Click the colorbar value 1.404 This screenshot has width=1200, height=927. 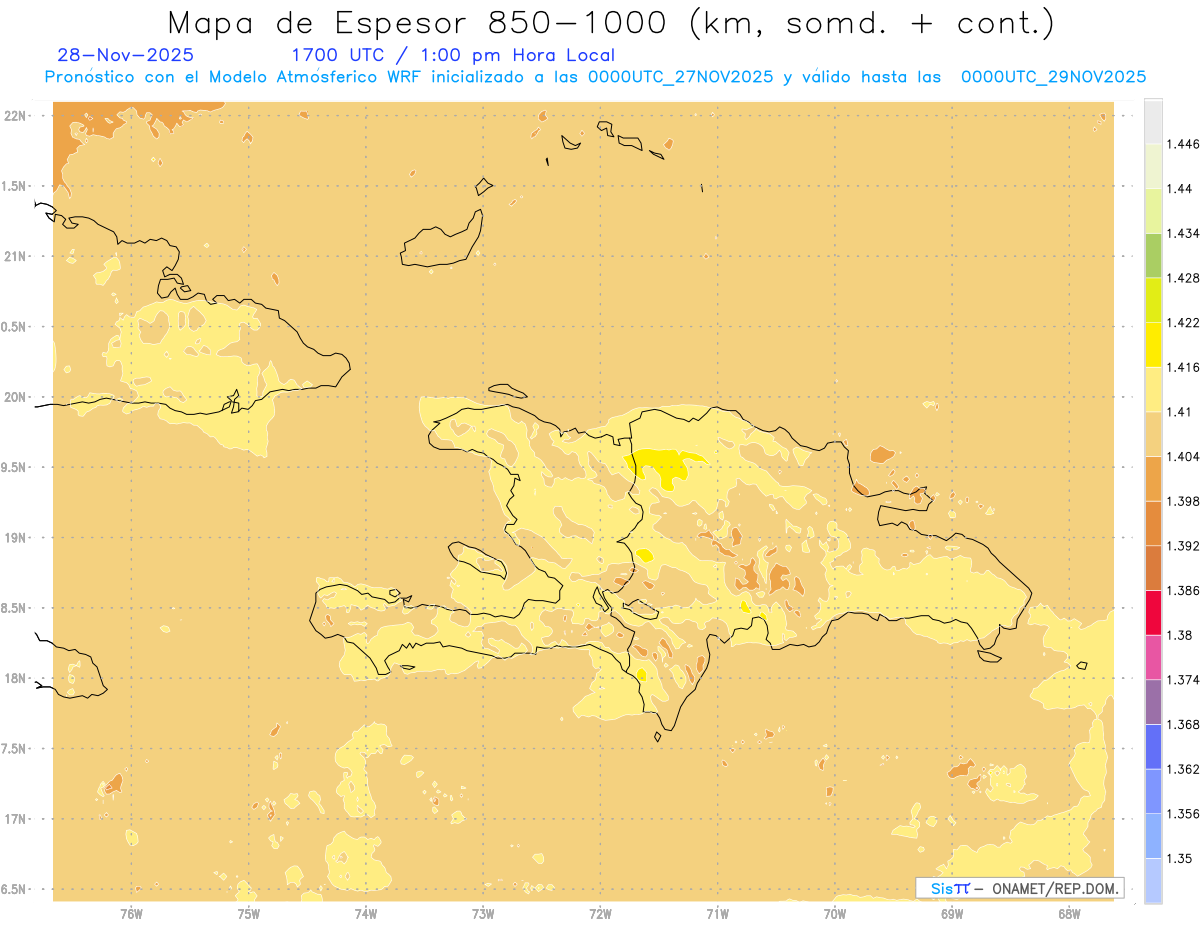pos(1183,456)
